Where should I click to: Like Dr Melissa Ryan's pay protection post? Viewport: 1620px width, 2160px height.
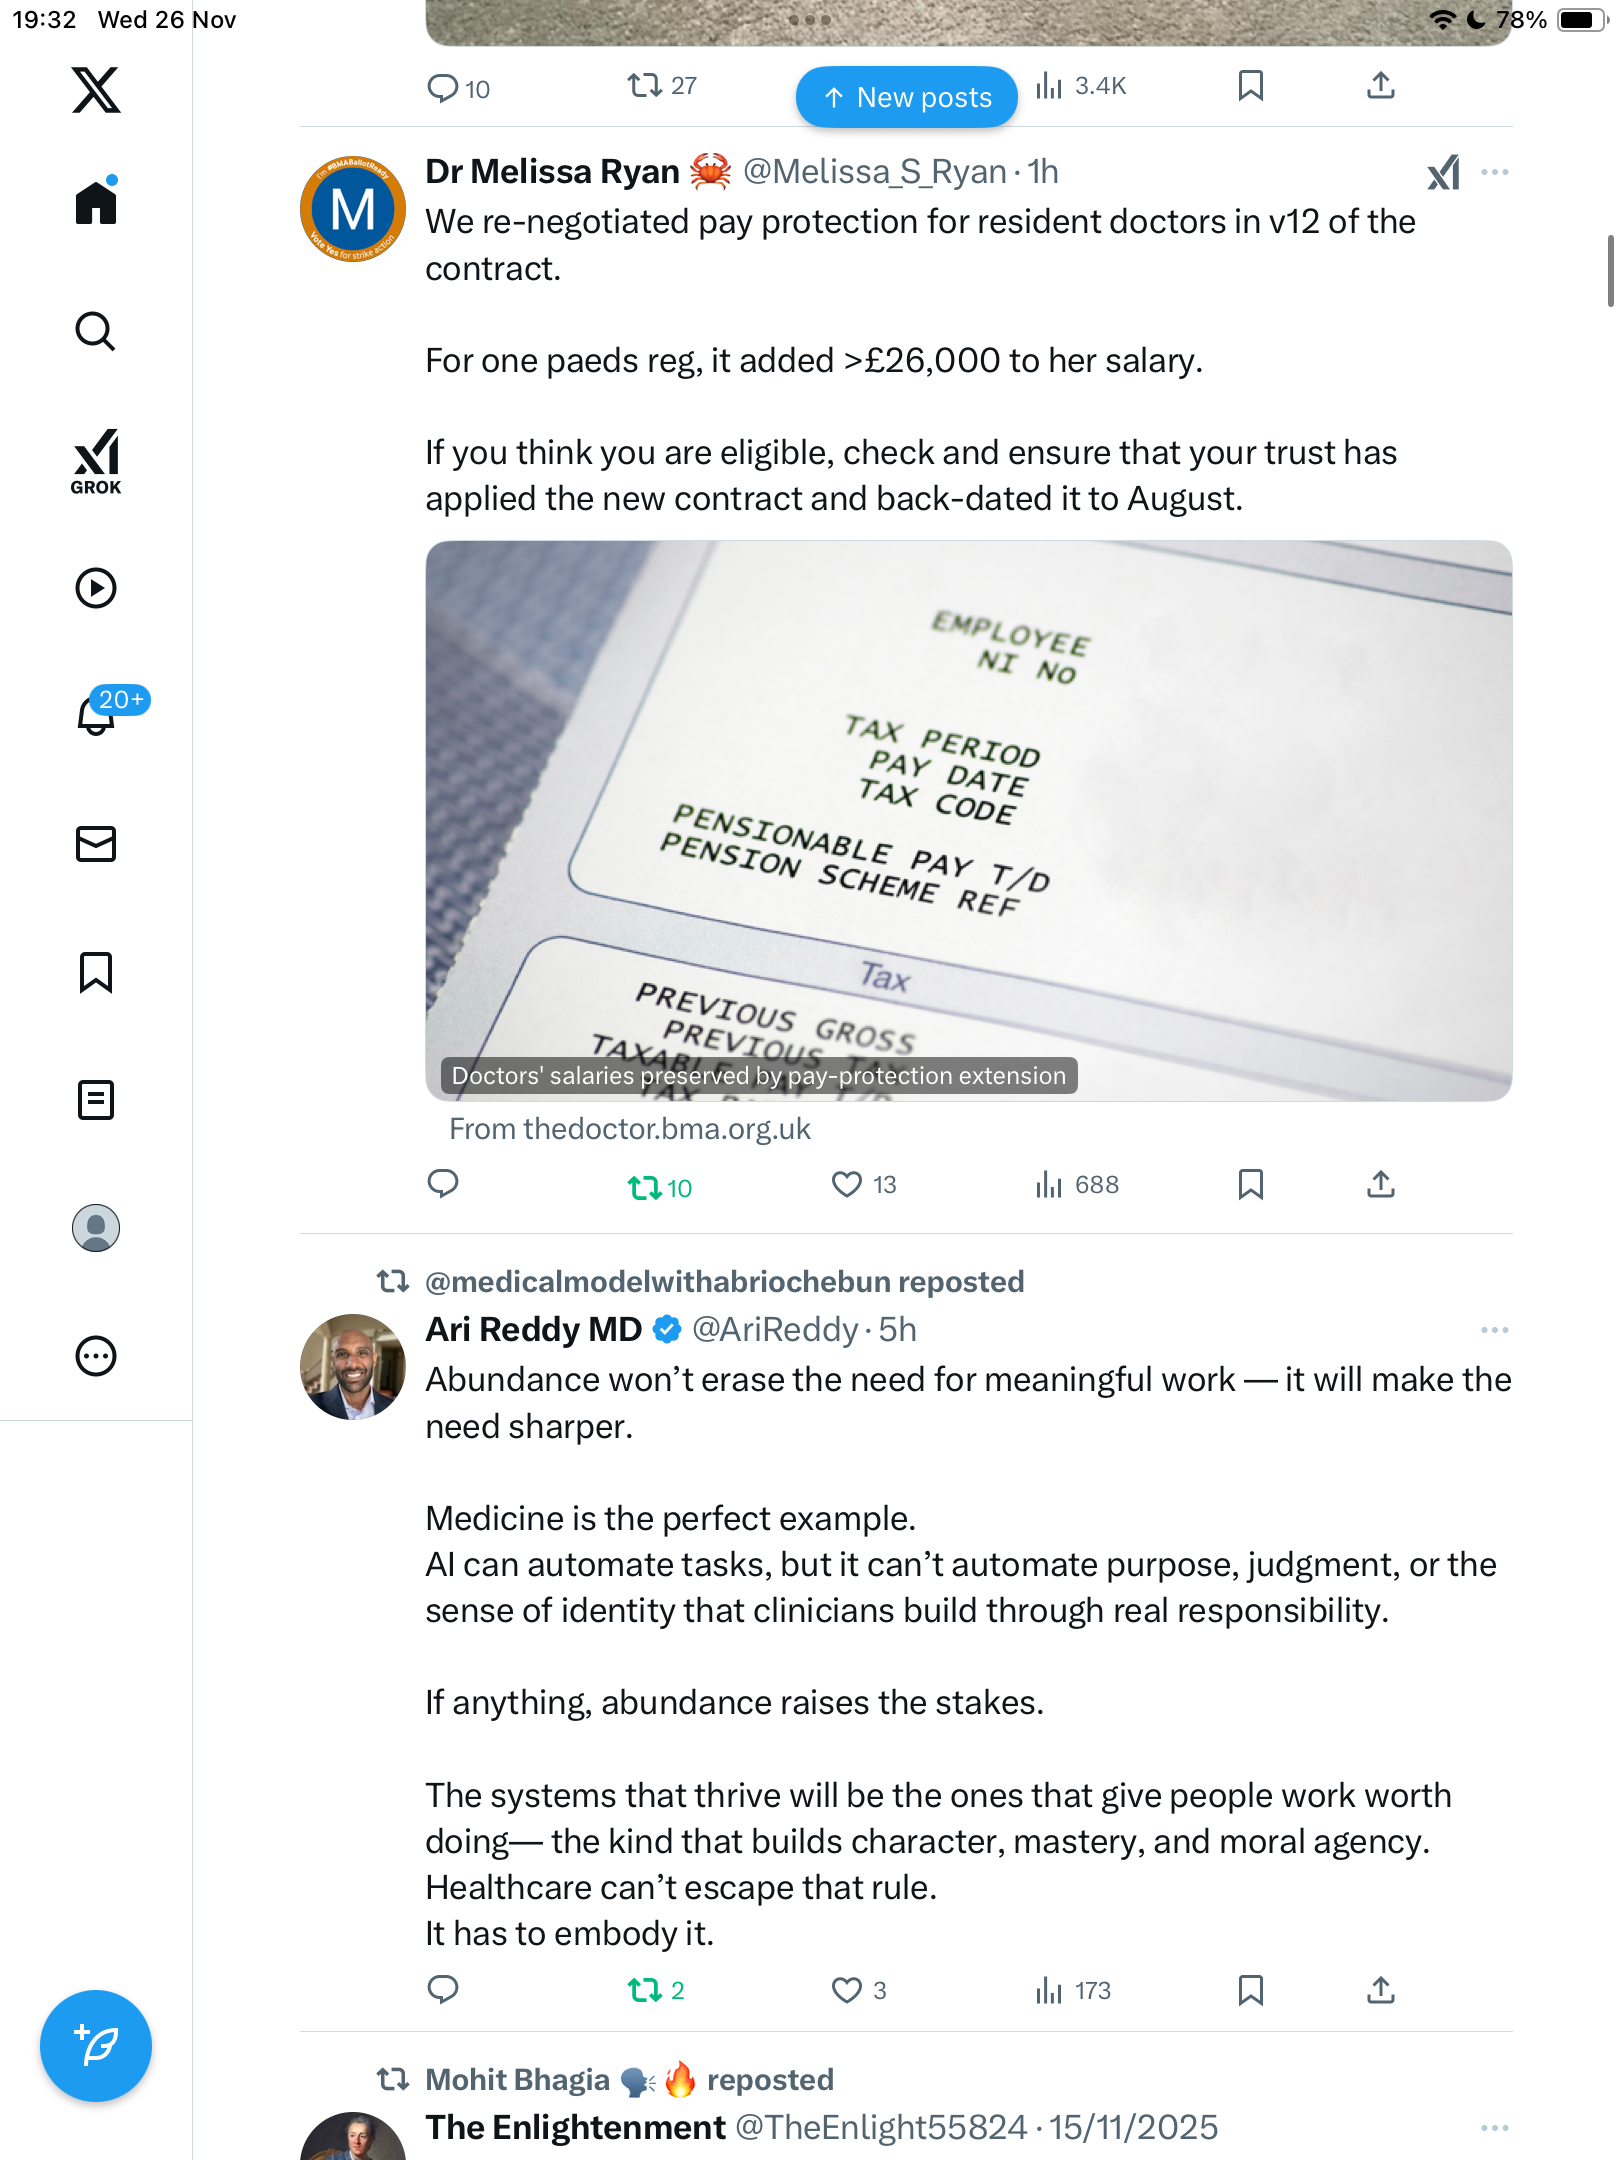coord(847,1185)
